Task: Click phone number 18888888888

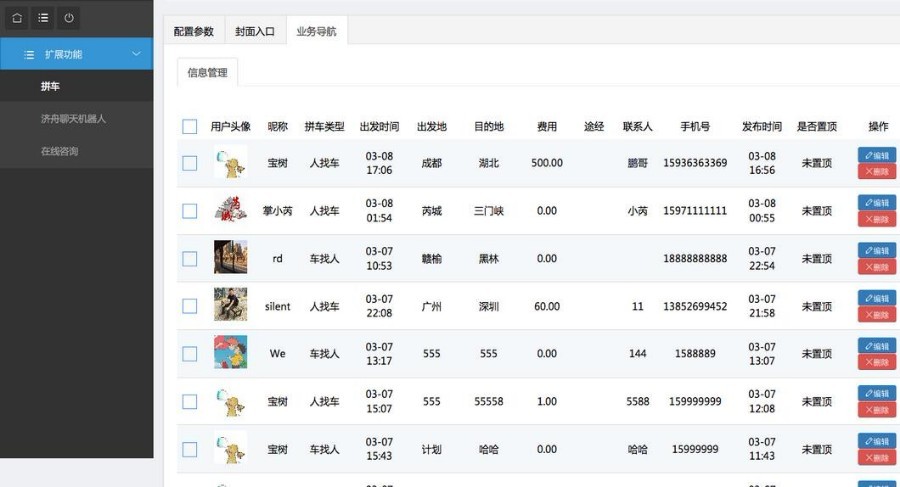Action: tap(695, 258)
